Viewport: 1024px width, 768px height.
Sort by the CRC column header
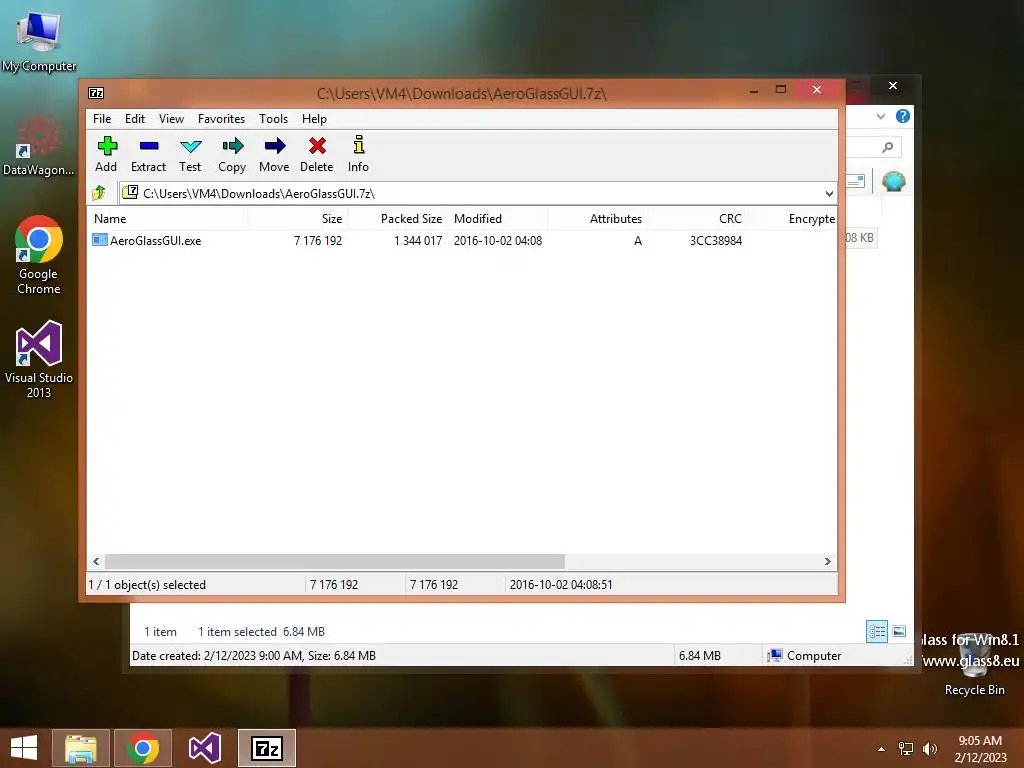coord(697,219)
